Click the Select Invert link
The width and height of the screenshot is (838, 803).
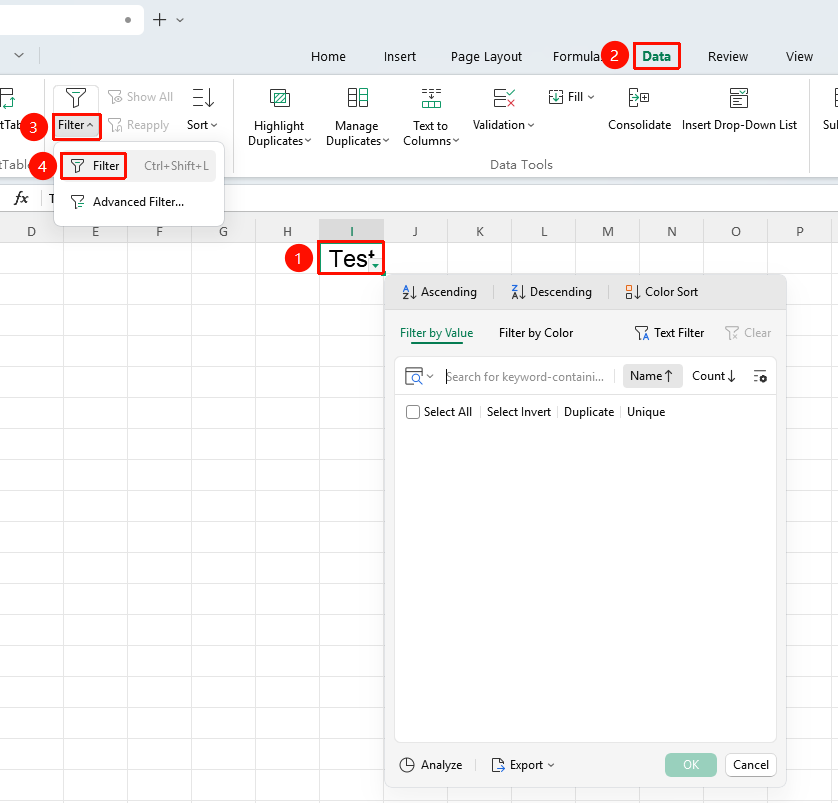[518, 412]
